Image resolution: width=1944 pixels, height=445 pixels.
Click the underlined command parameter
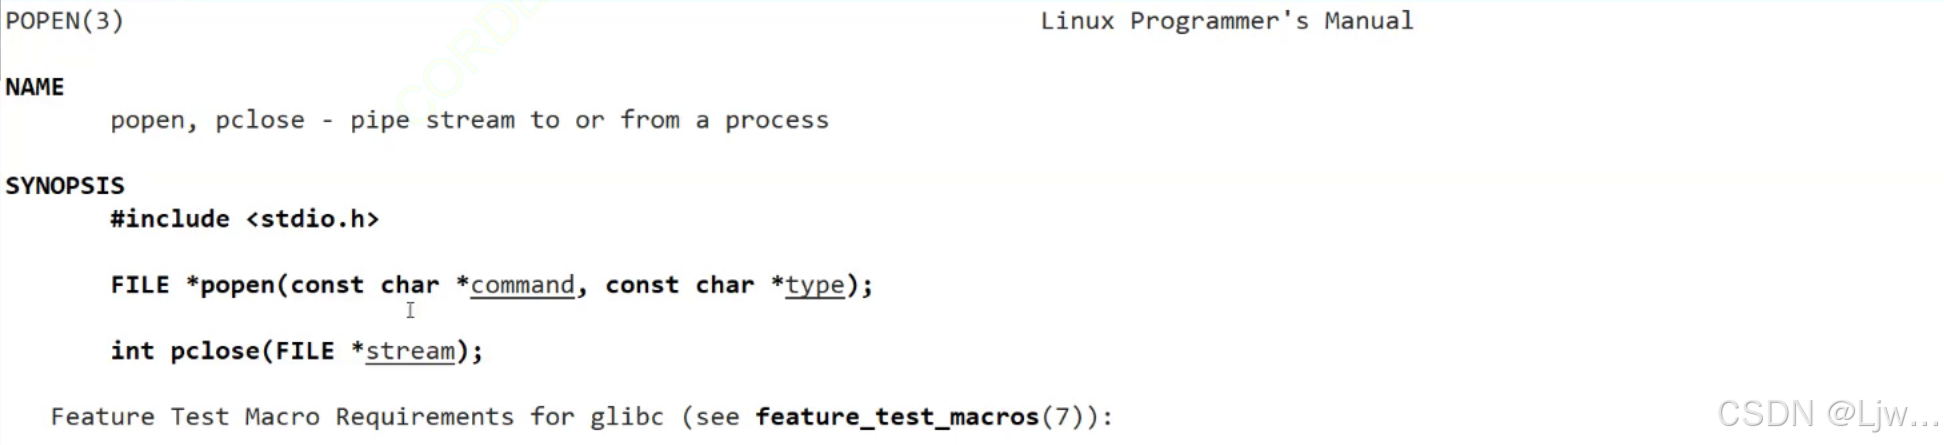tap(522, 285)
